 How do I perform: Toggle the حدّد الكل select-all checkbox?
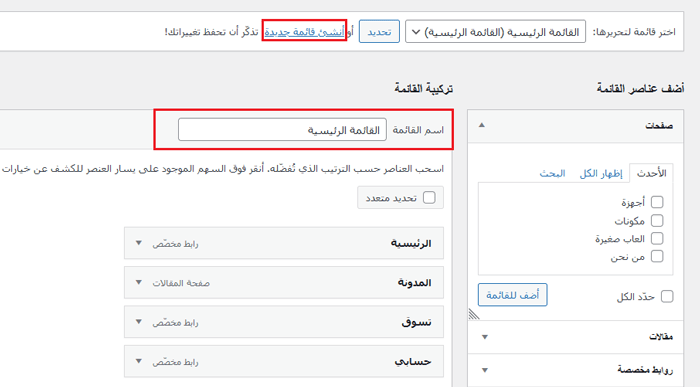(x=667, y=296)
